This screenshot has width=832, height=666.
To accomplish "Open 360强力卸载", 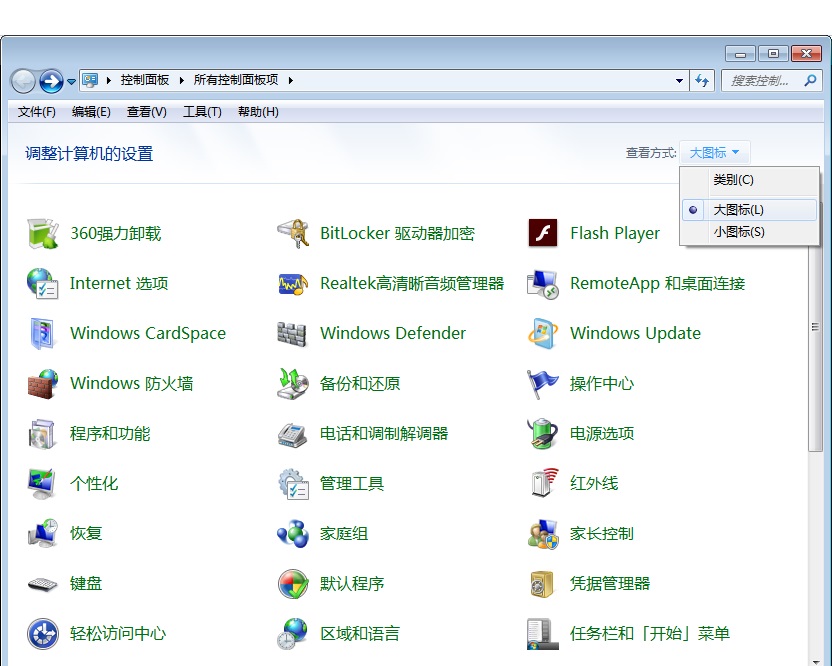I will pos(113,233).
